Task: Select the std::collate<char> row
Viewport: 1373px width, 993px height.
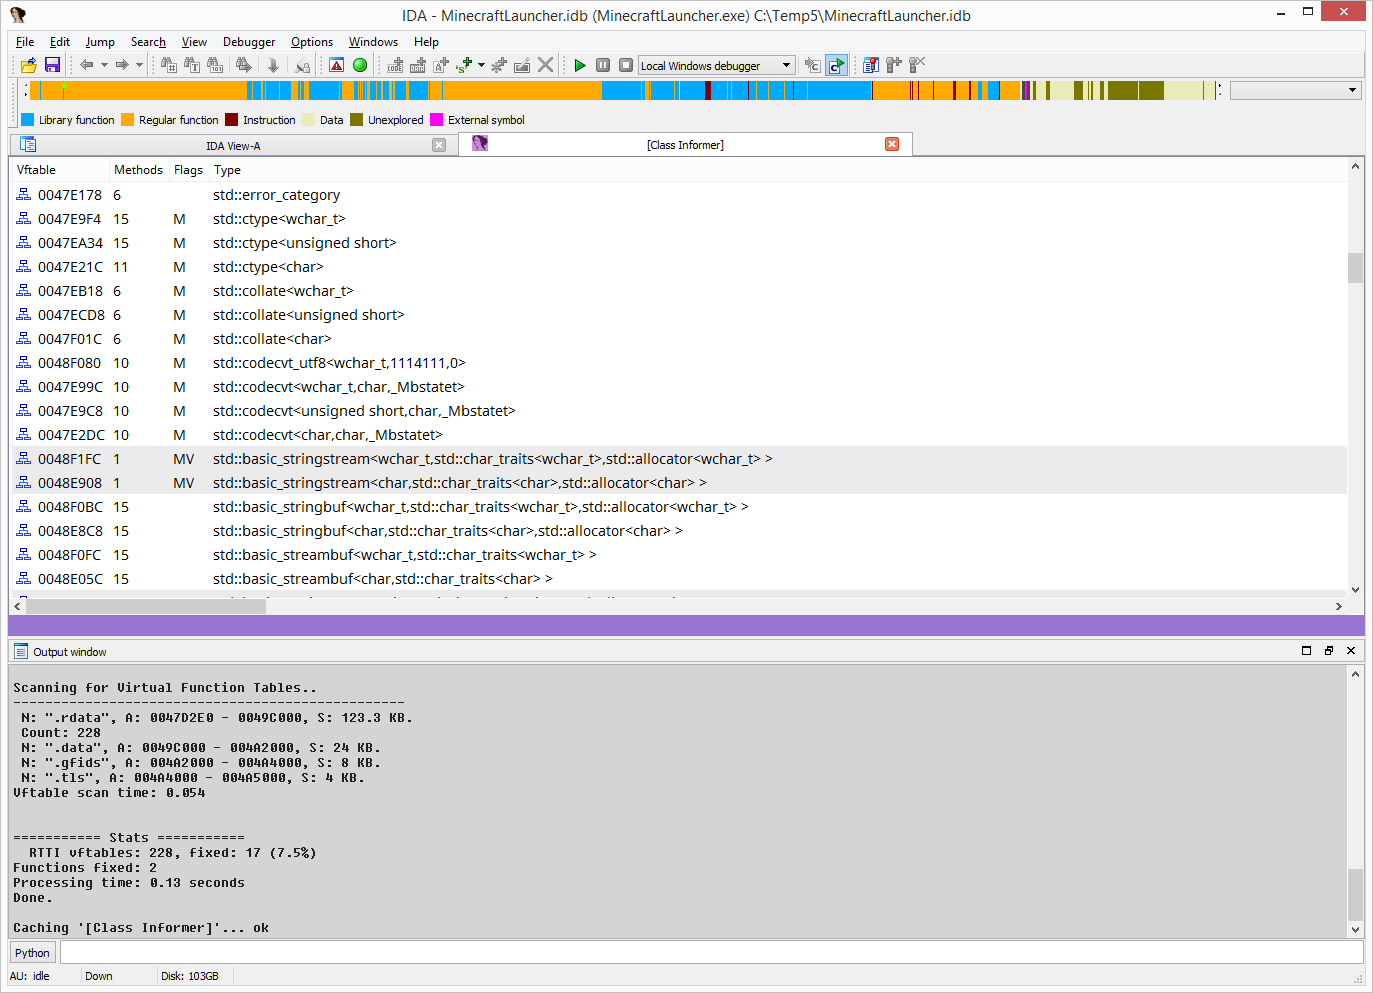Action: pos(679,339)
